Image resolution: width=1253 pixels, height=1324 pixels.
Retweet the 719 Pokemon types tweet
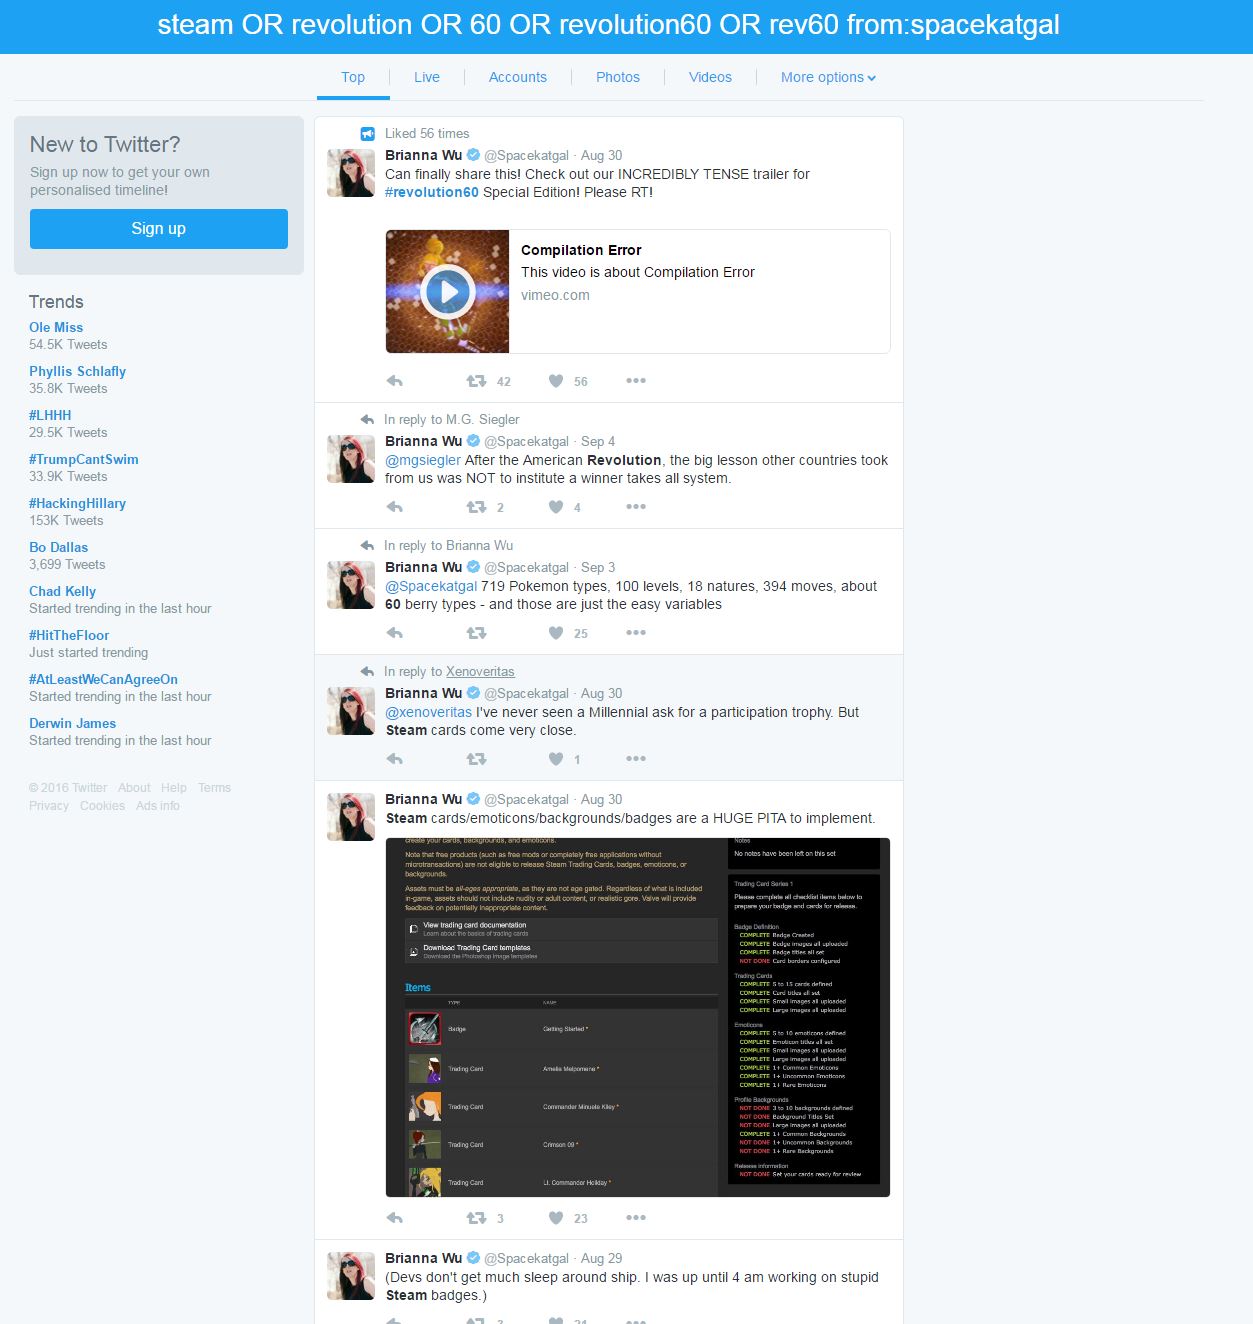(476, 633)
